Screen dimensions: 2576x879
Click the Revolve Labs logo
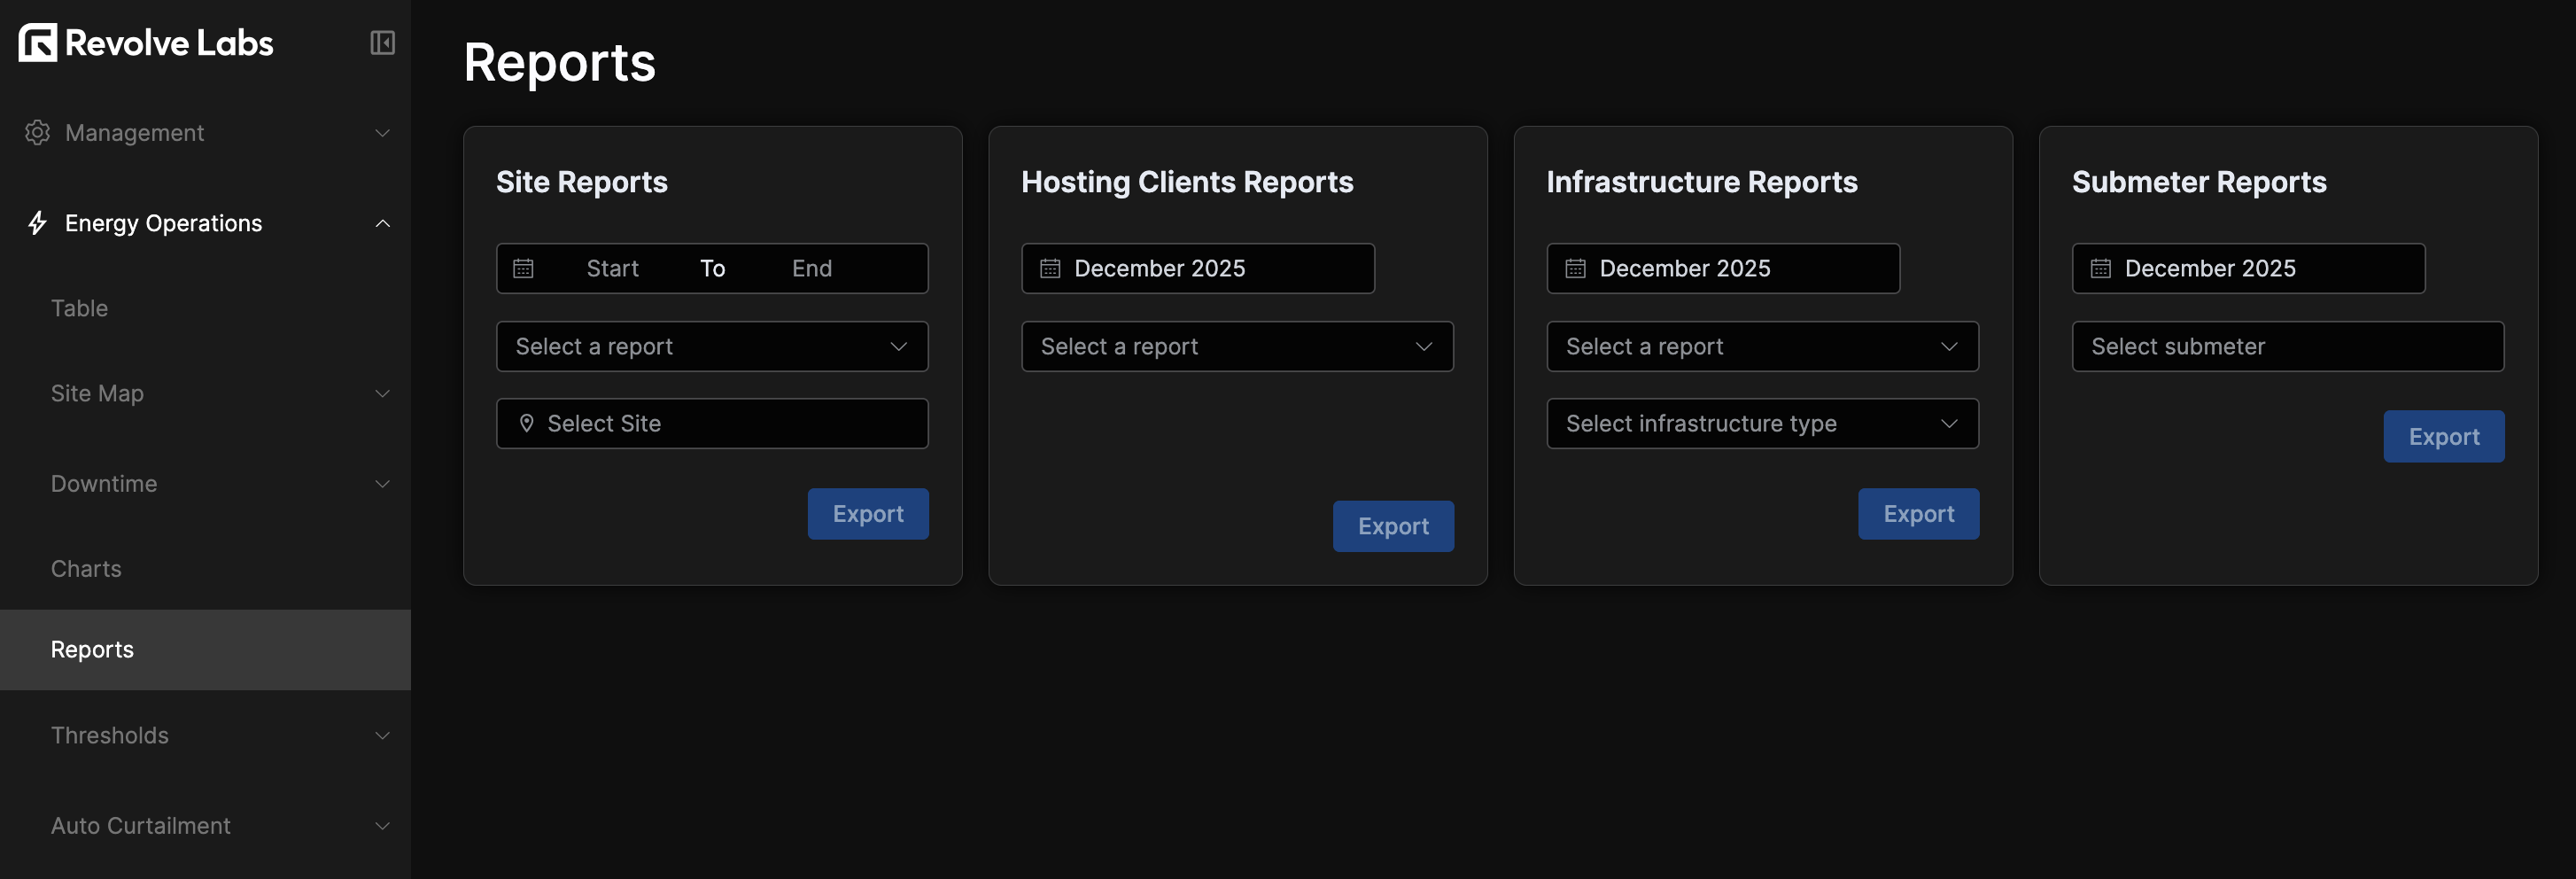pyautogui.click(x=145, y=43)
